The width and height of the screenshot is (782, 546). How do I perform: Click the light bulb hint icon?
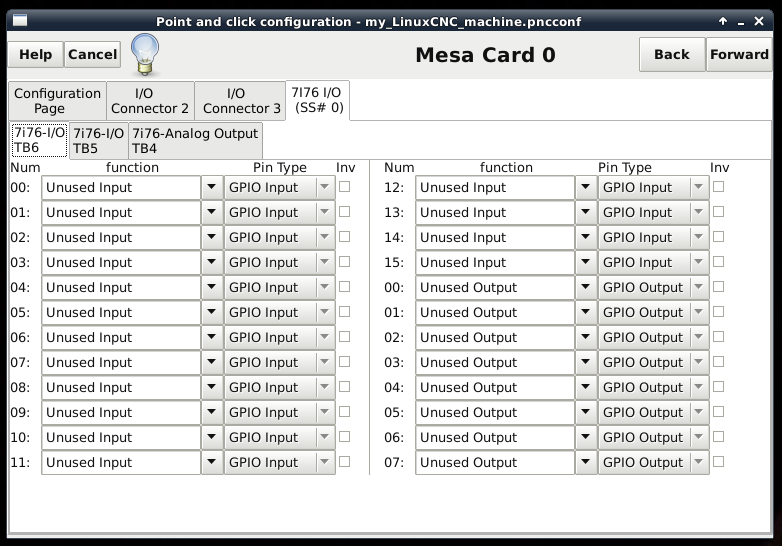coord(145,54)
